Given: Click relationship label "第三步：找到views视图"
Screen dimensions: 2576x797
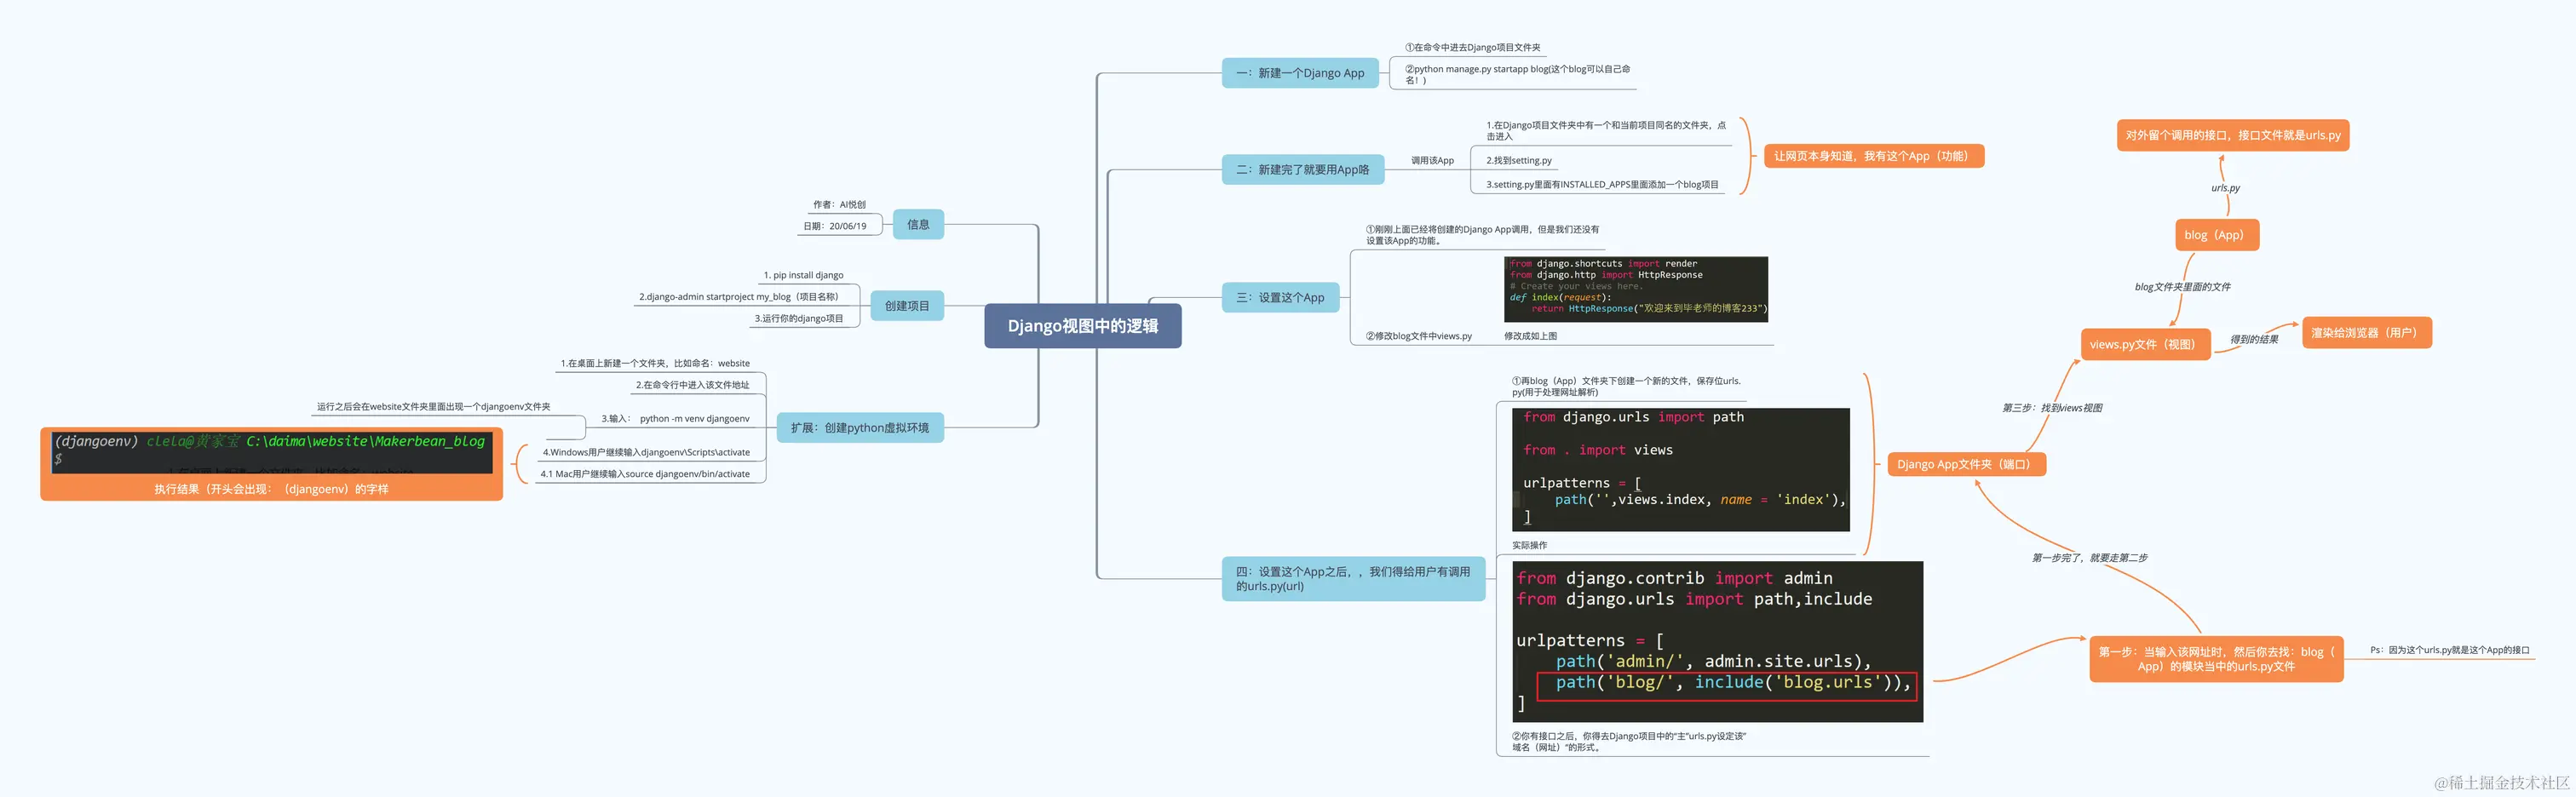Looking at the screenshot, I should point(2052,408).
